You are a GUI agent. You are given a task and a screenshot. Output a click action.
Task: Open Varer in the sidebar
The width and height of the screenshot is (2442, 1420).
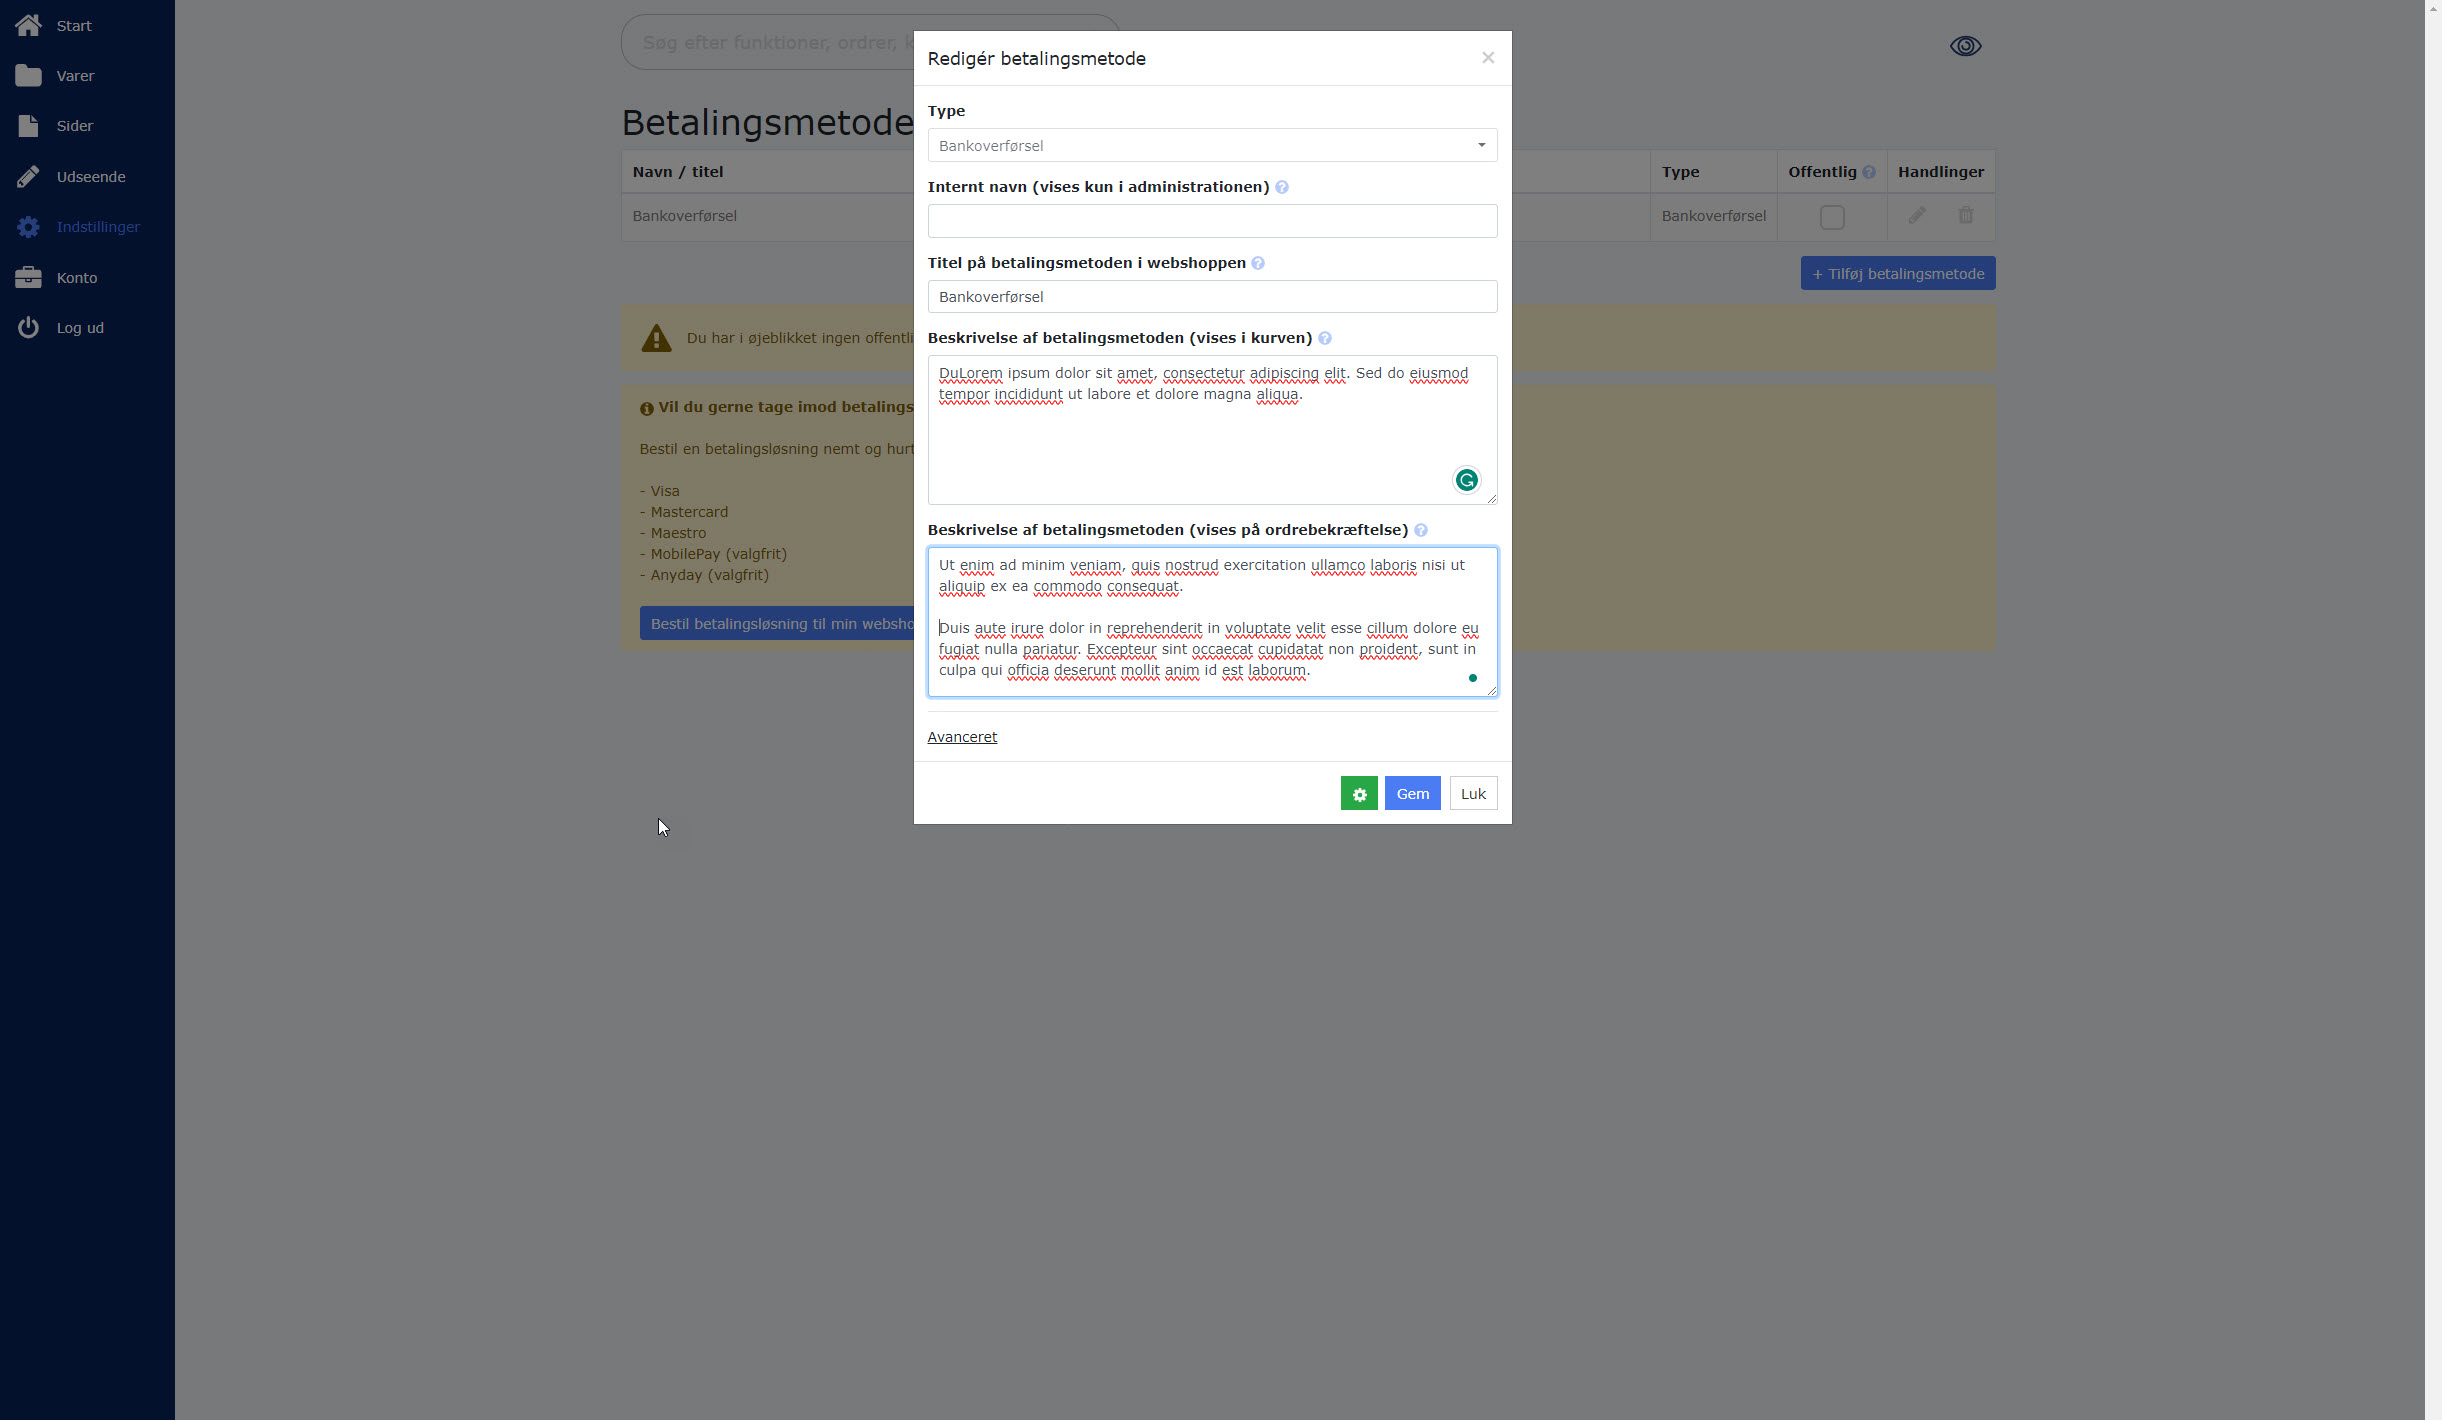pos(75,76)
